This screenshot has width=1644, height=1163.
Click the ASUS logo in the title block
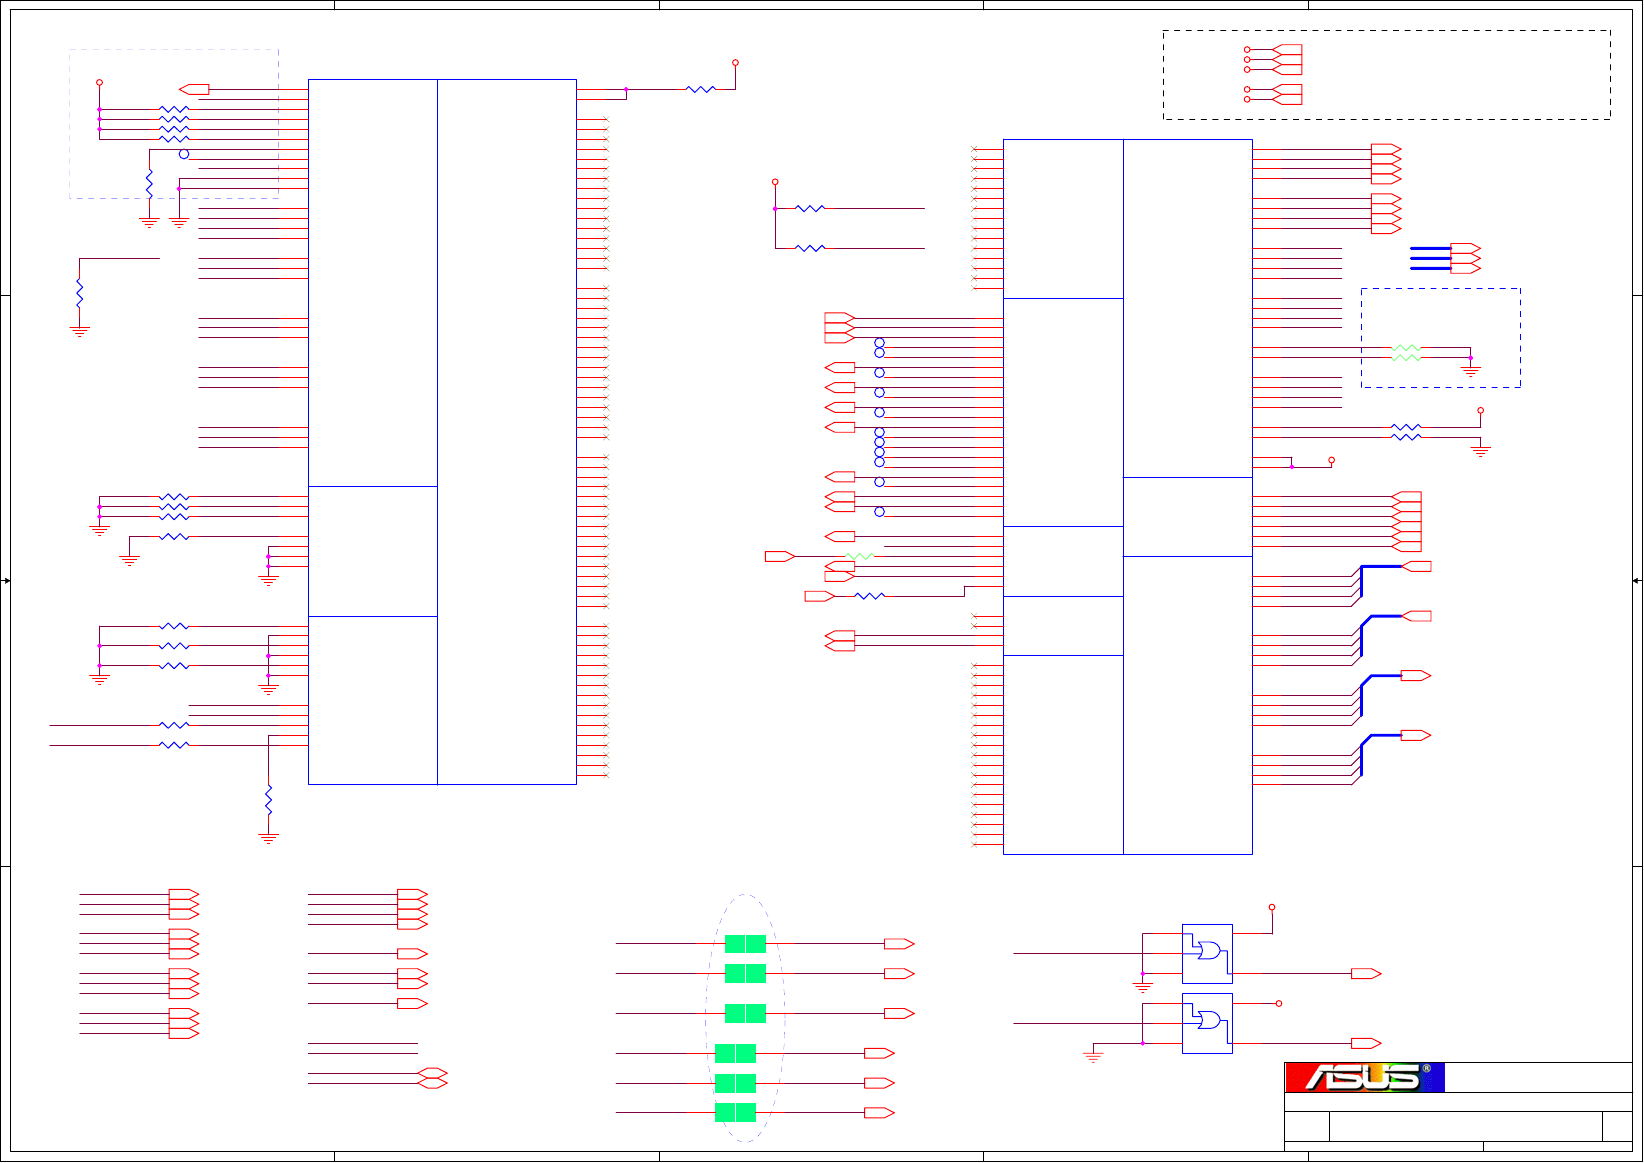tap(1365, 1077)
